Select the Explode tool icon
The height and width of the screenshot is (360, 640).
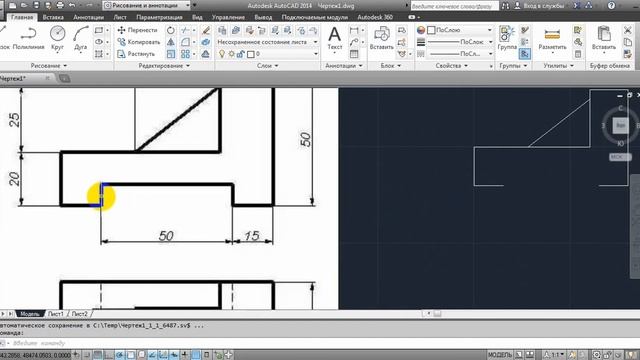206,42
